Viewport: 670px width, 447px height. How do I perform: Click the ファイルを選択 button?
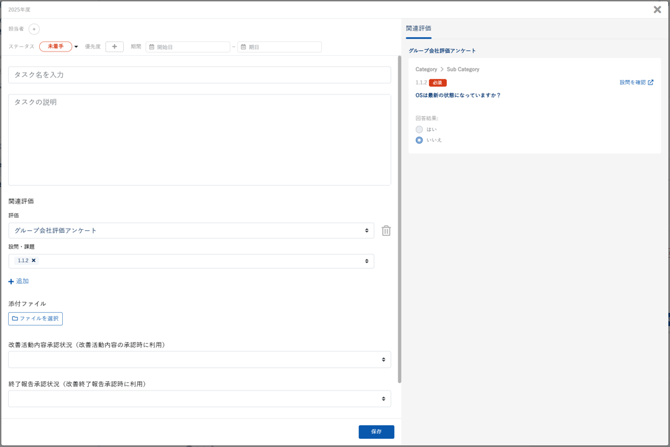(x=36, y=319)
